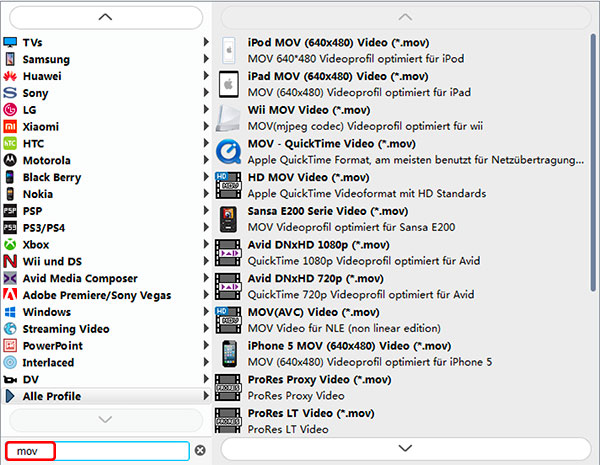600x465 pixels.
Task: Click the MOV(AVC) HD film icon
Action: tap(228, 320)
